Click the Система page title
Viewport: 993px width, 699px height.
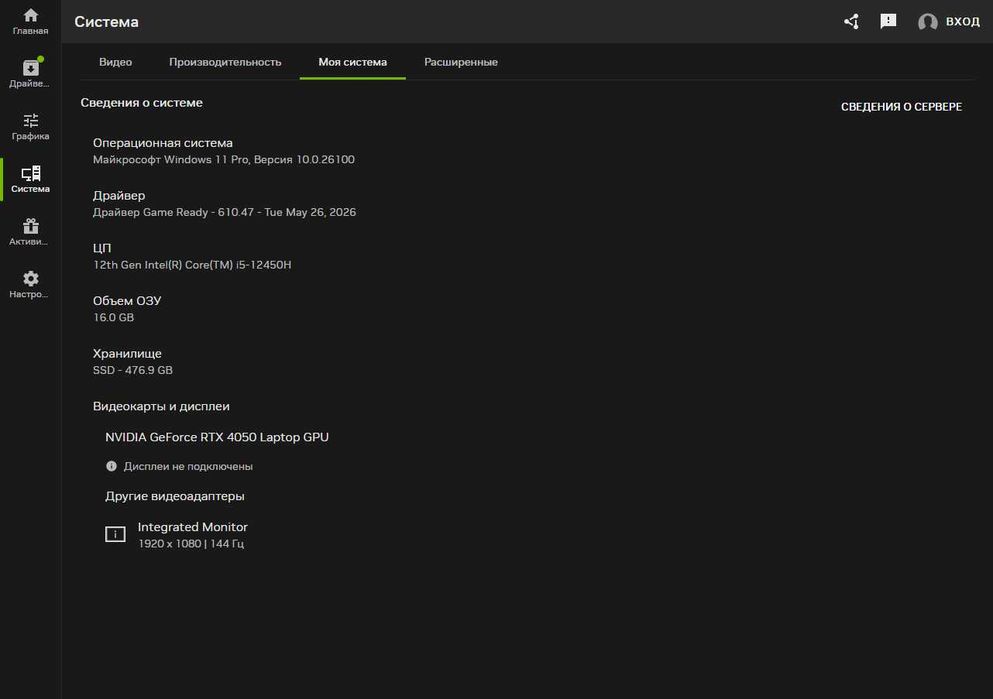[106, 22]
